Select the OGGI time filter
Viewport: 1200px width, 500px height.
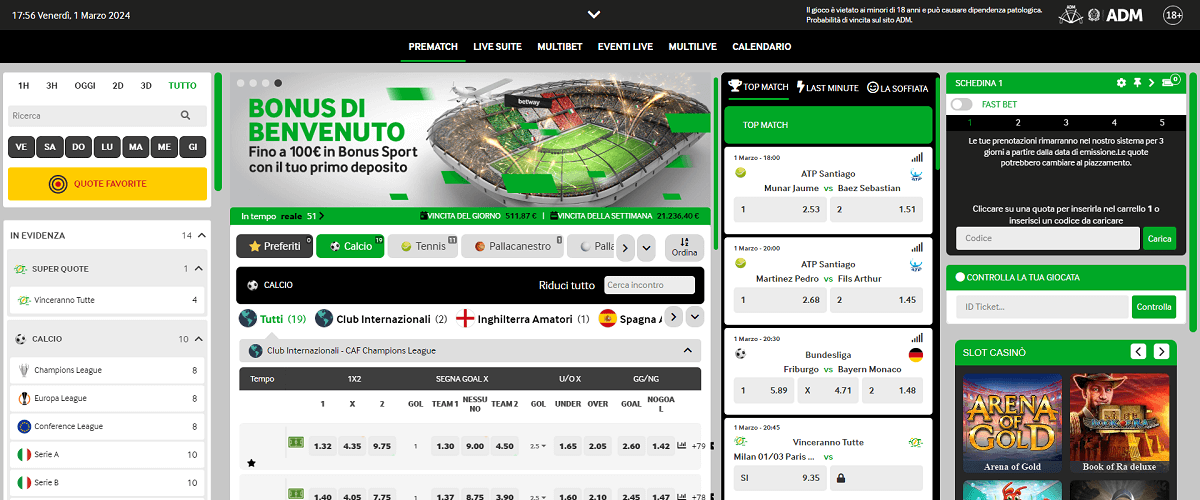(x=85, y=86)
